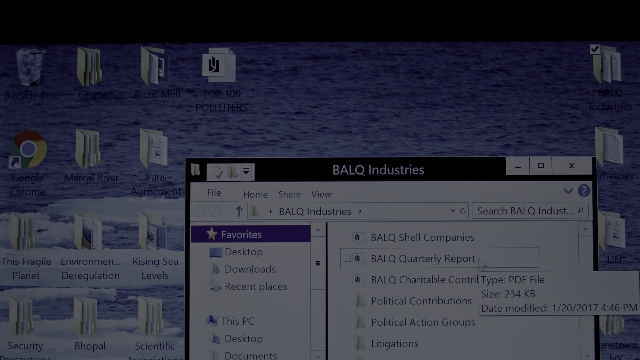Open the File menu
The width and height of the screenshot is (640, 360).
[x=214, y=193]
